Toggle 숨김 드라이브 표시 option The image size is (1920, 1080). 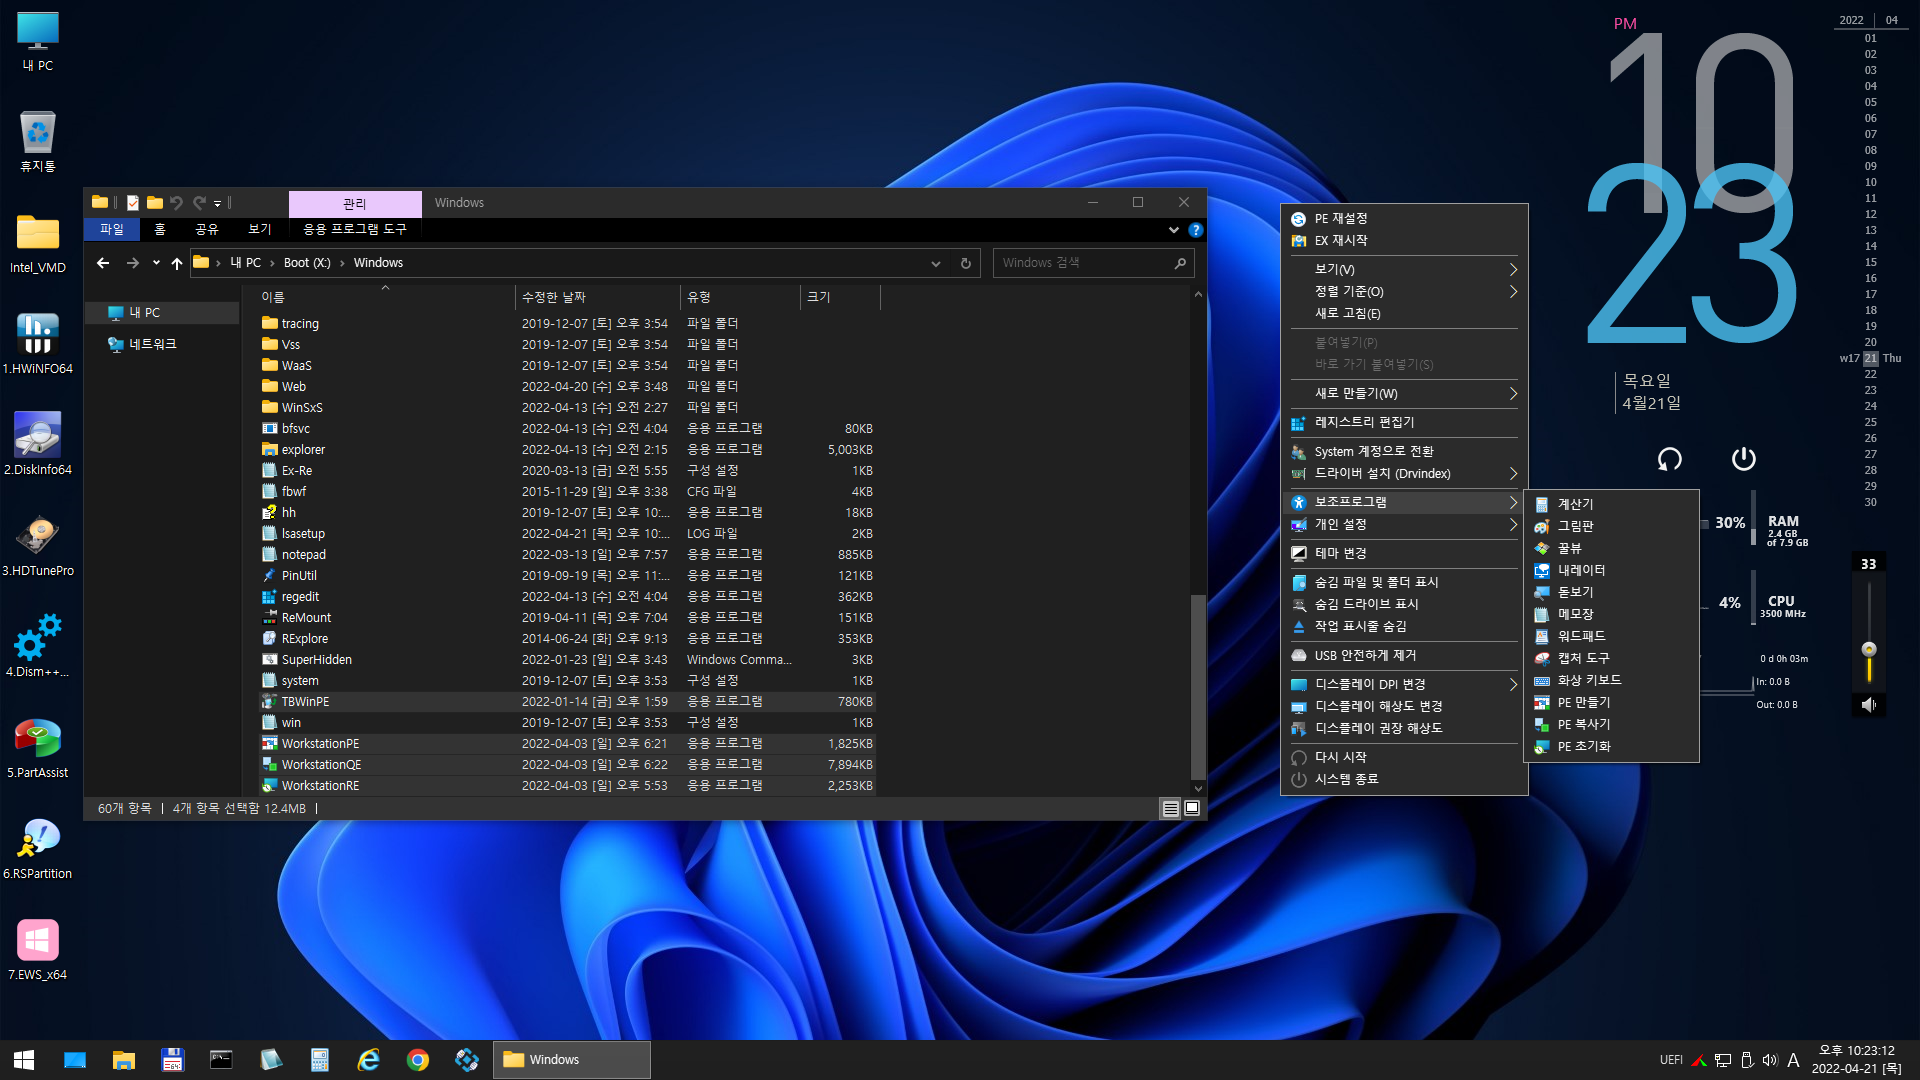click(1404, 604)
